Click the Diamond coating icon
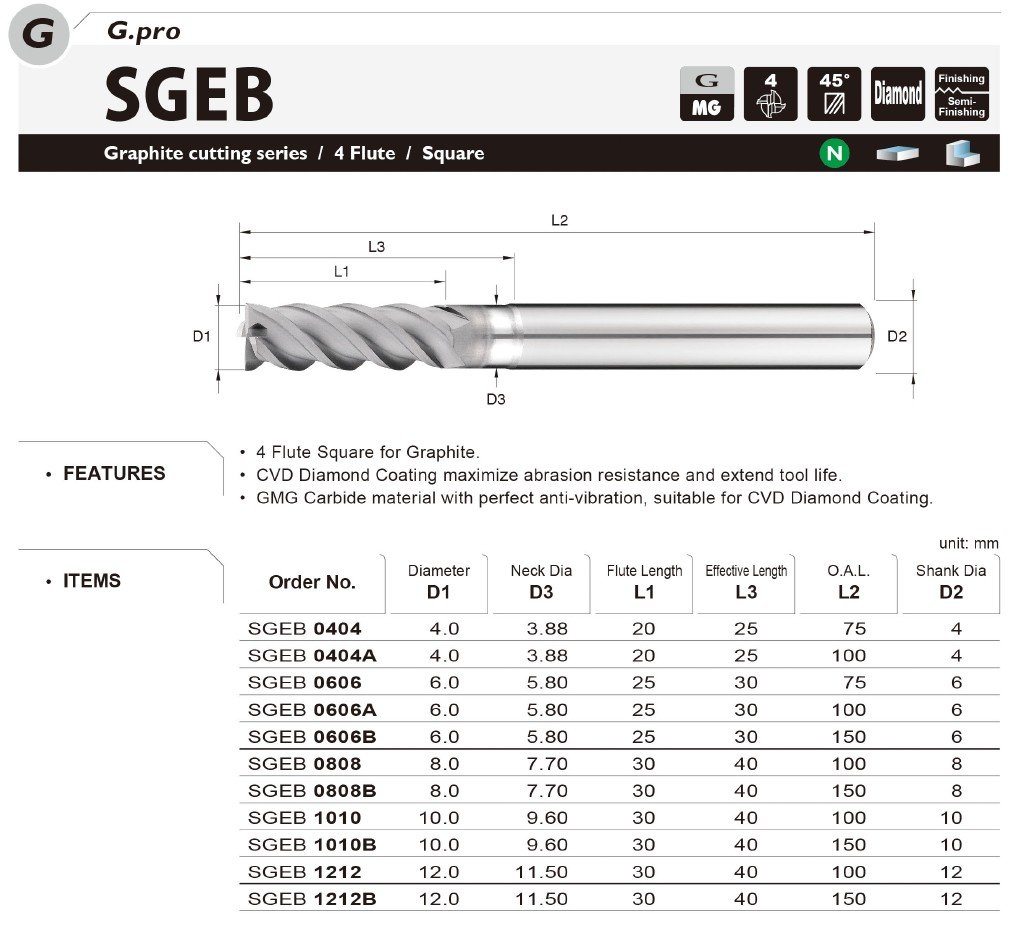1031x936 pixels. coord(897,94)
